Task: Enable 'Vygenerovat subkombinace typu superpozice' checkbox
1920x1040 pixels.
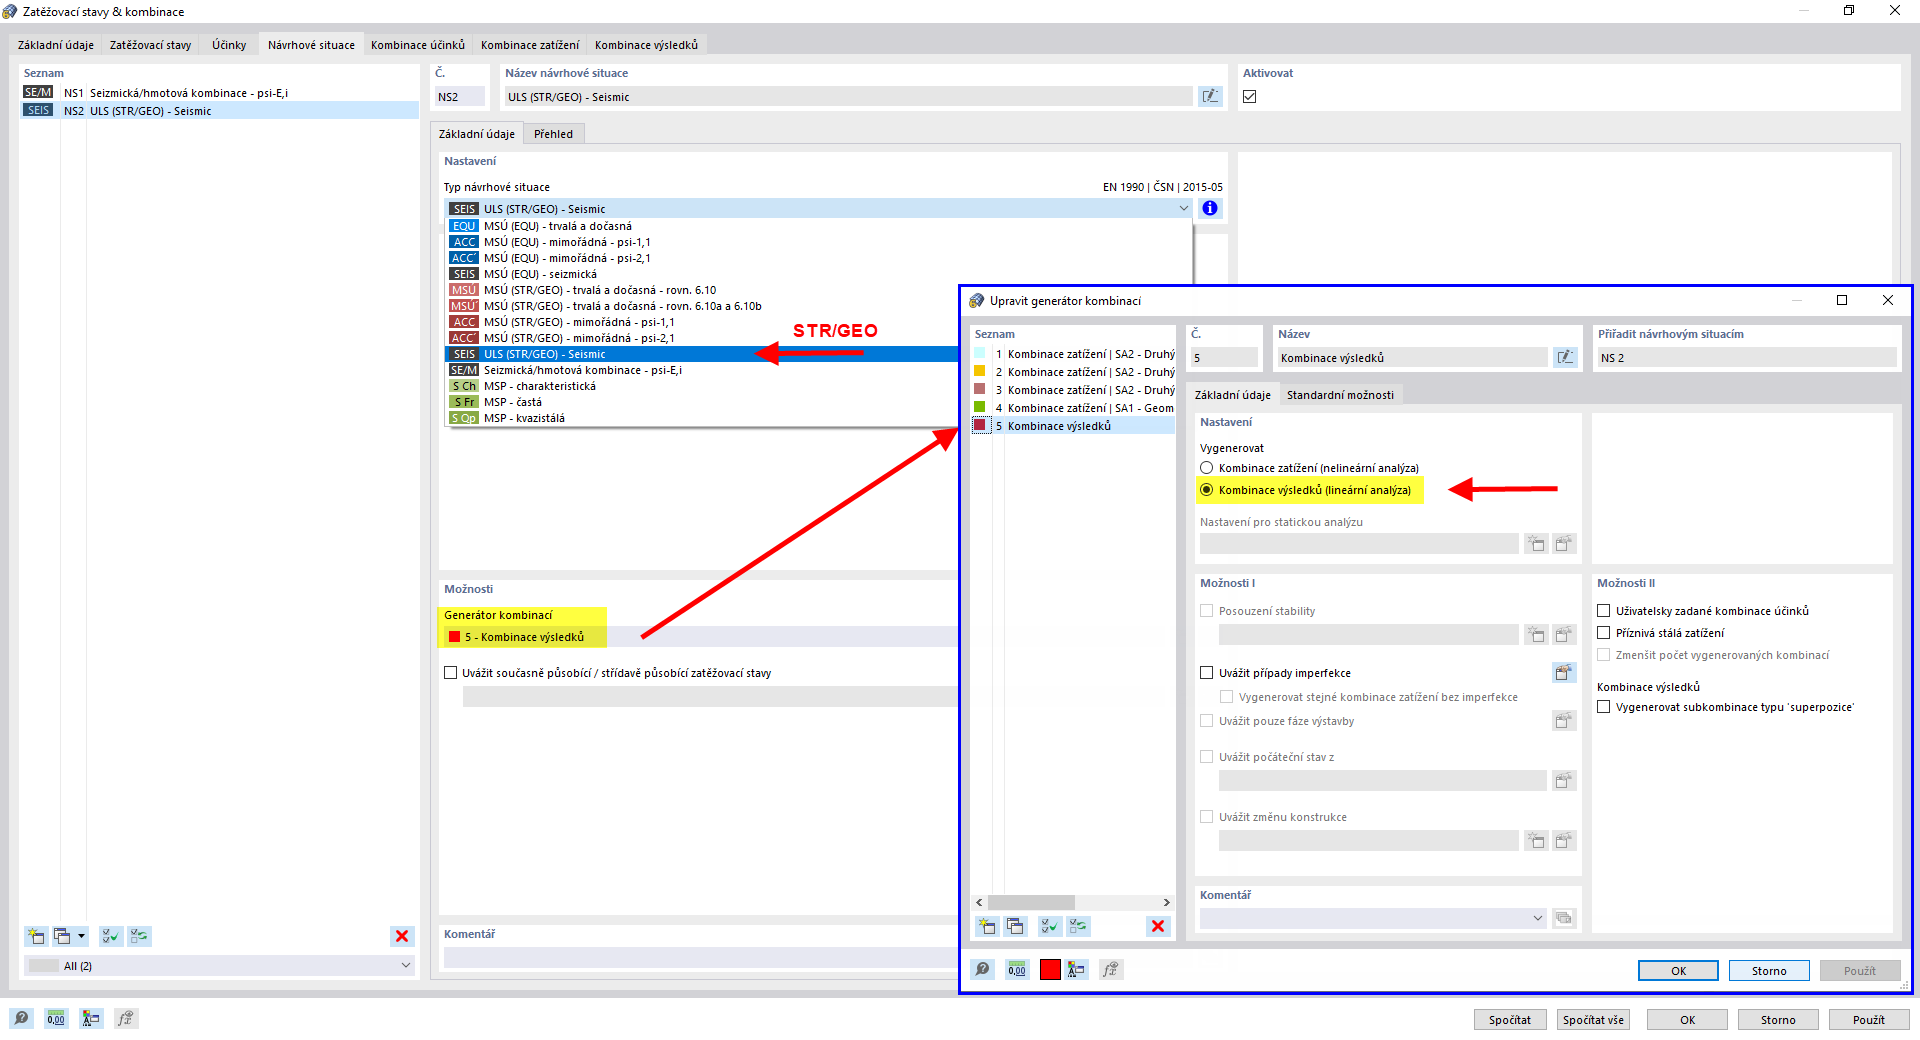Action: pos(1604,707)
